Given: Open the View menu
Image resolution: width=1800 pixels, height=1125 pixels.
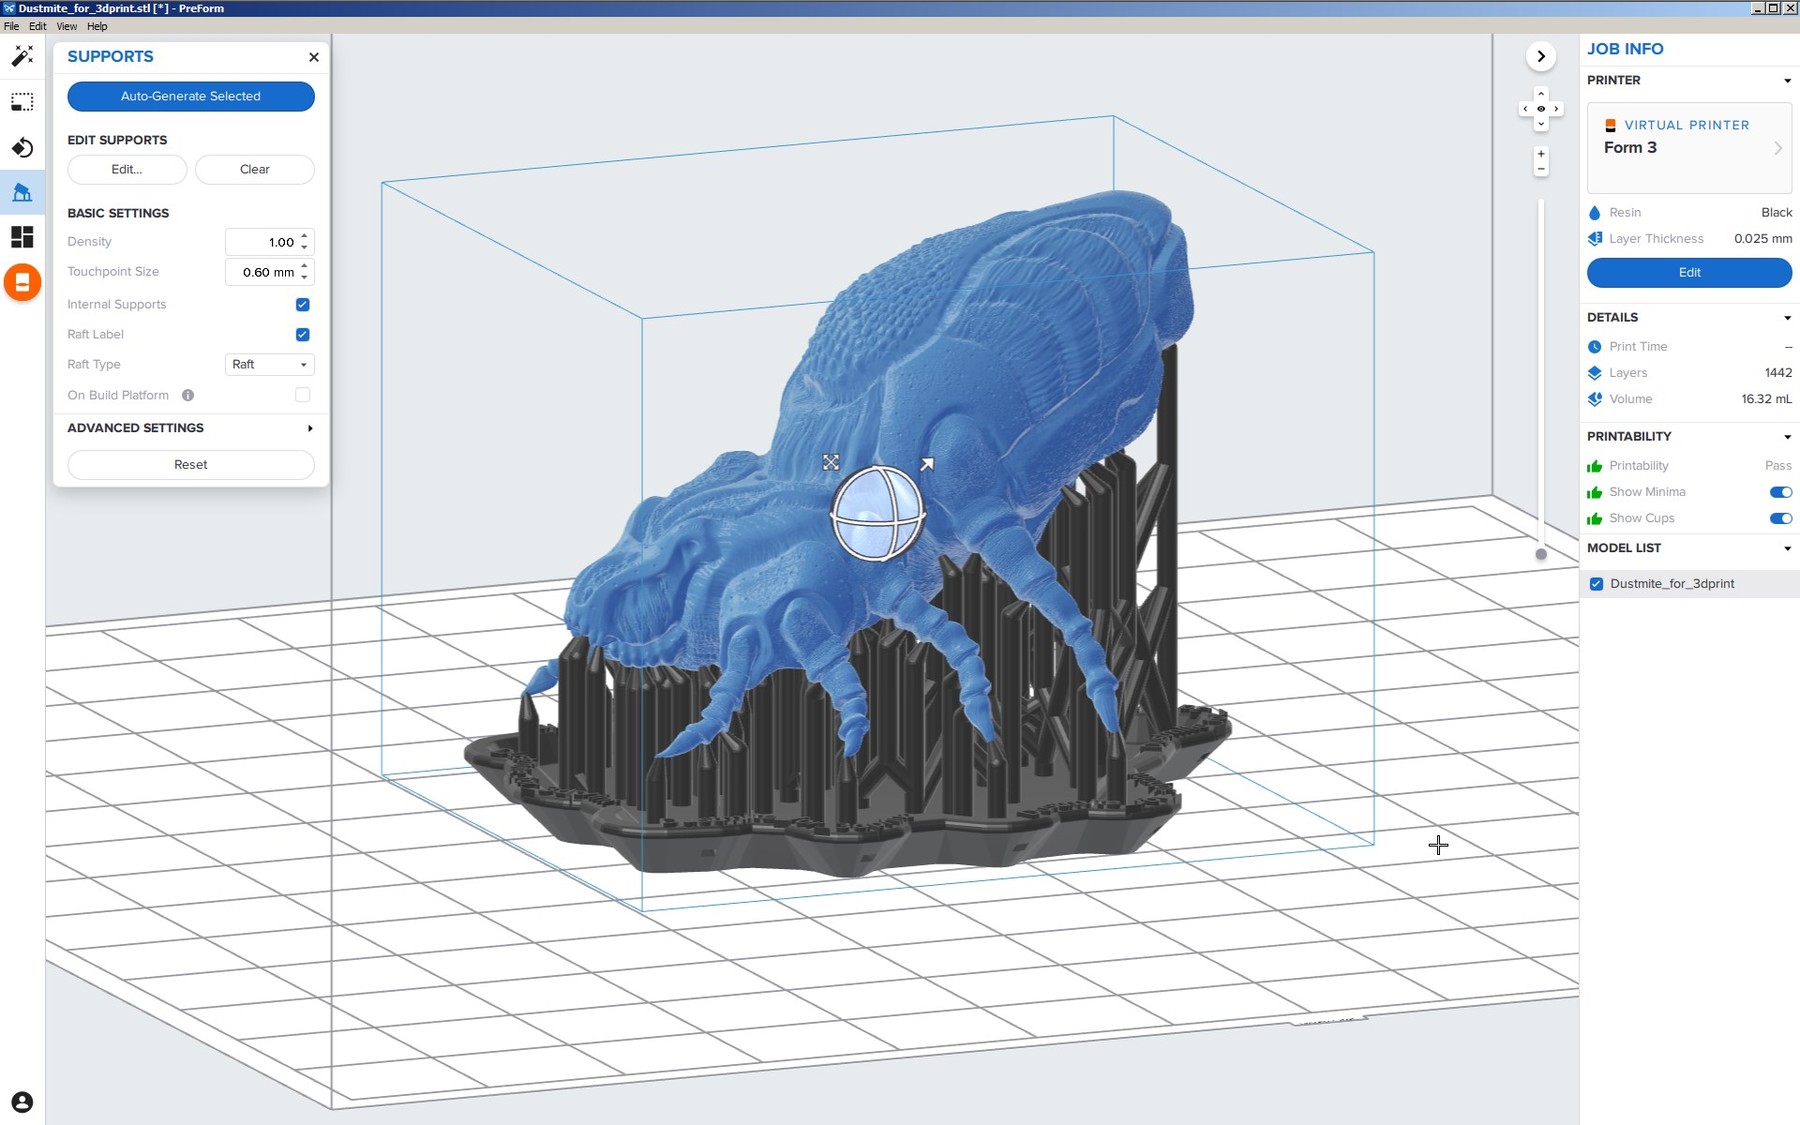Looking at the screenshot, I should (x=66, y=26).
